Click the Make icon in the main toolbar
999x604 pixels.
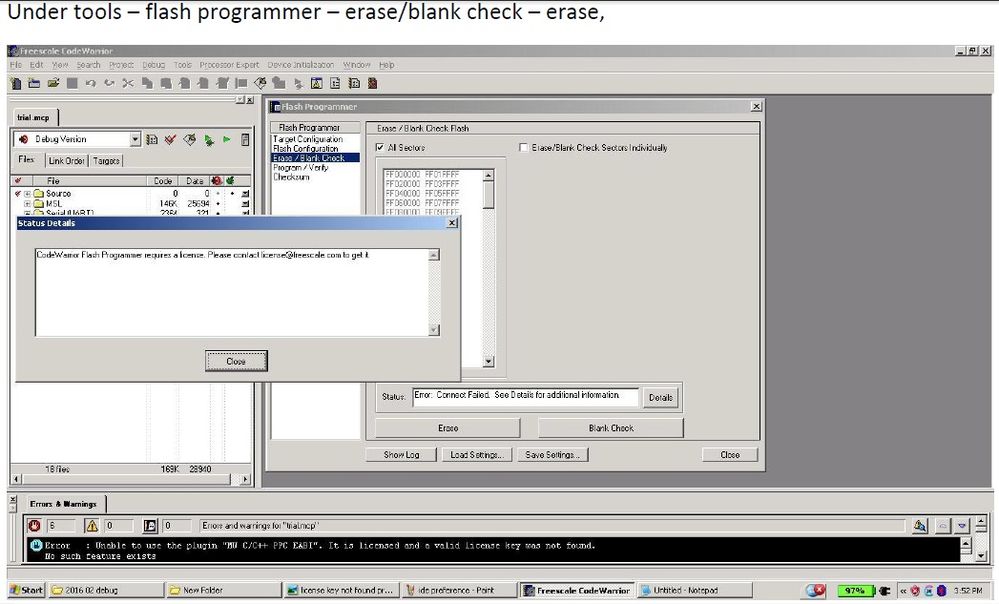[x=260, y=83]
